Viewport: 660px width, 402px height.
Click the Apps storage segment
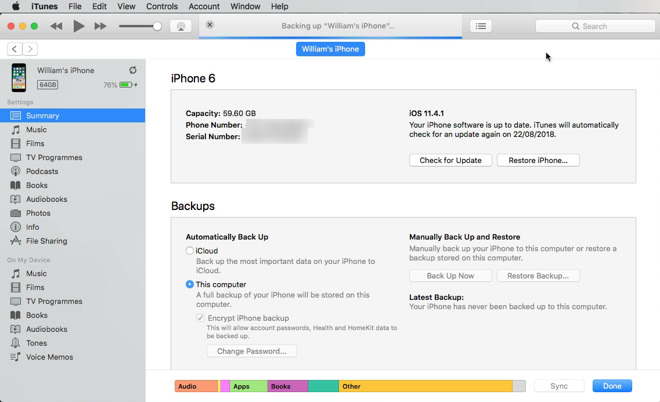pos(248,386)
